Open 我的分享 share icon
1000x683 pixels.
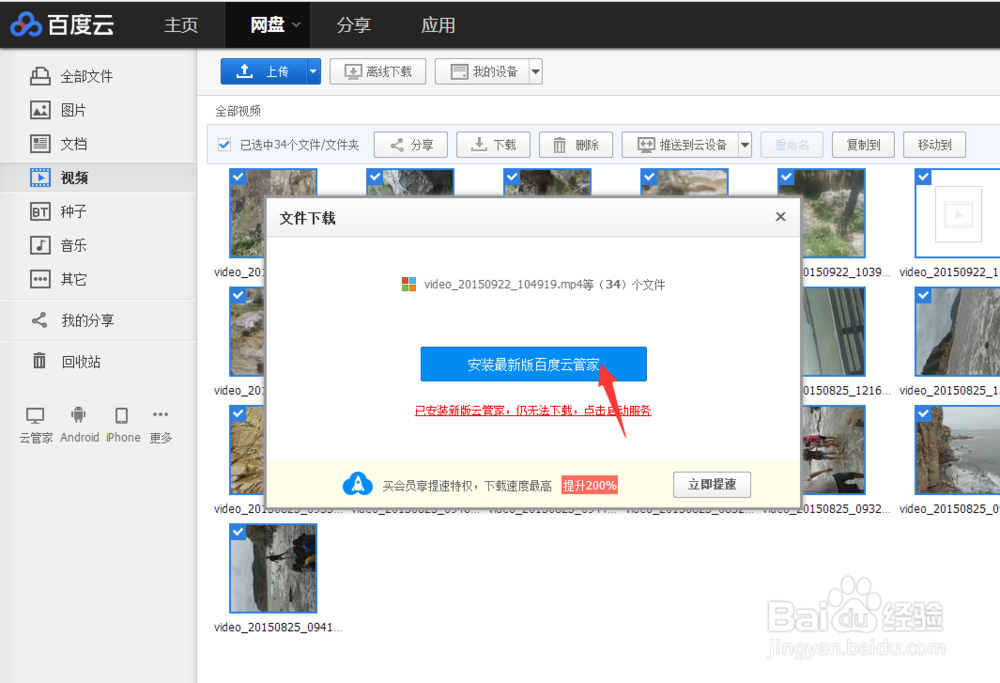pos(40,320)
